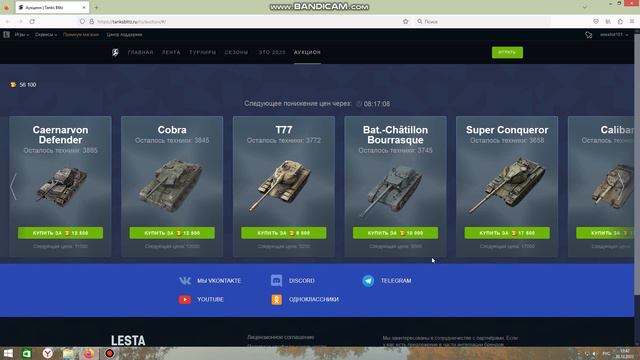
Task: Click the Caernarvon Defender tank image
Action: coord(61,187)
